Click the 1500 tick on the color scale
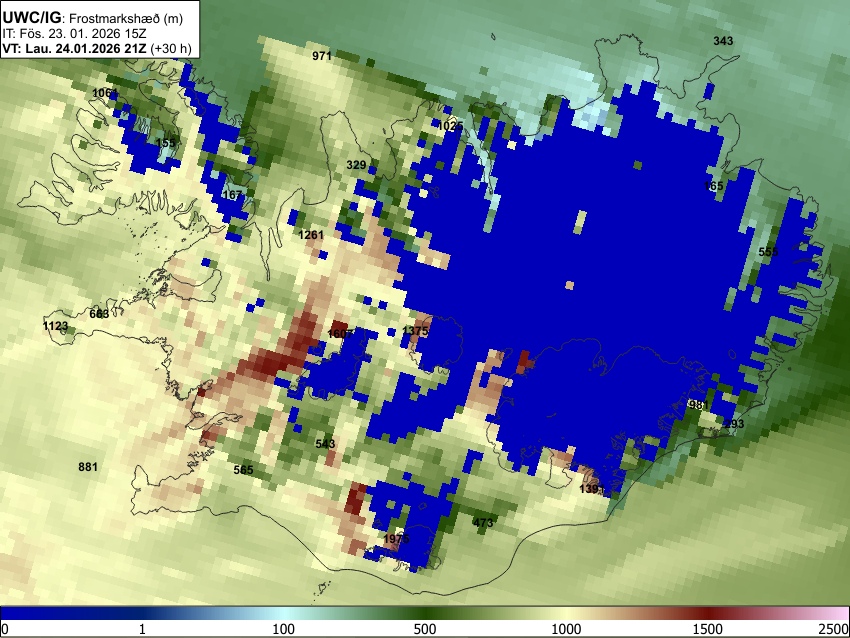The width and height of the screenshot is (850, 638). 708,629
